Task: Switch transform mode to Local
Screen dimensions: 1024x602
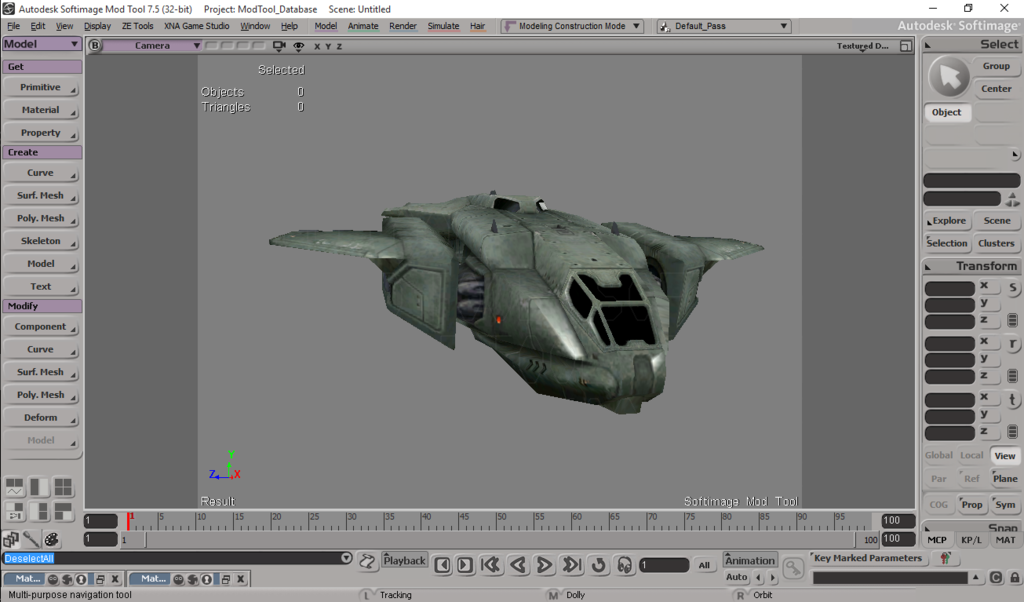Action: click(x=972, y=455)
